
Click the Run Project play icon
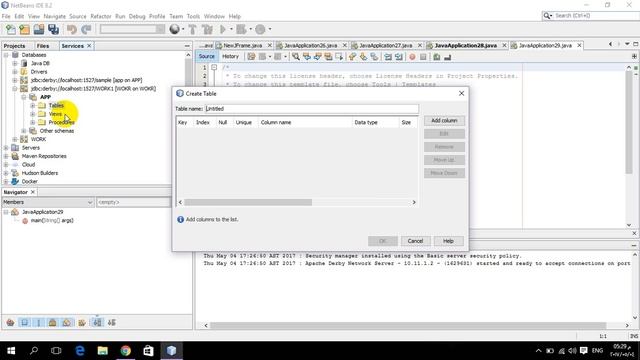point(223,29)
